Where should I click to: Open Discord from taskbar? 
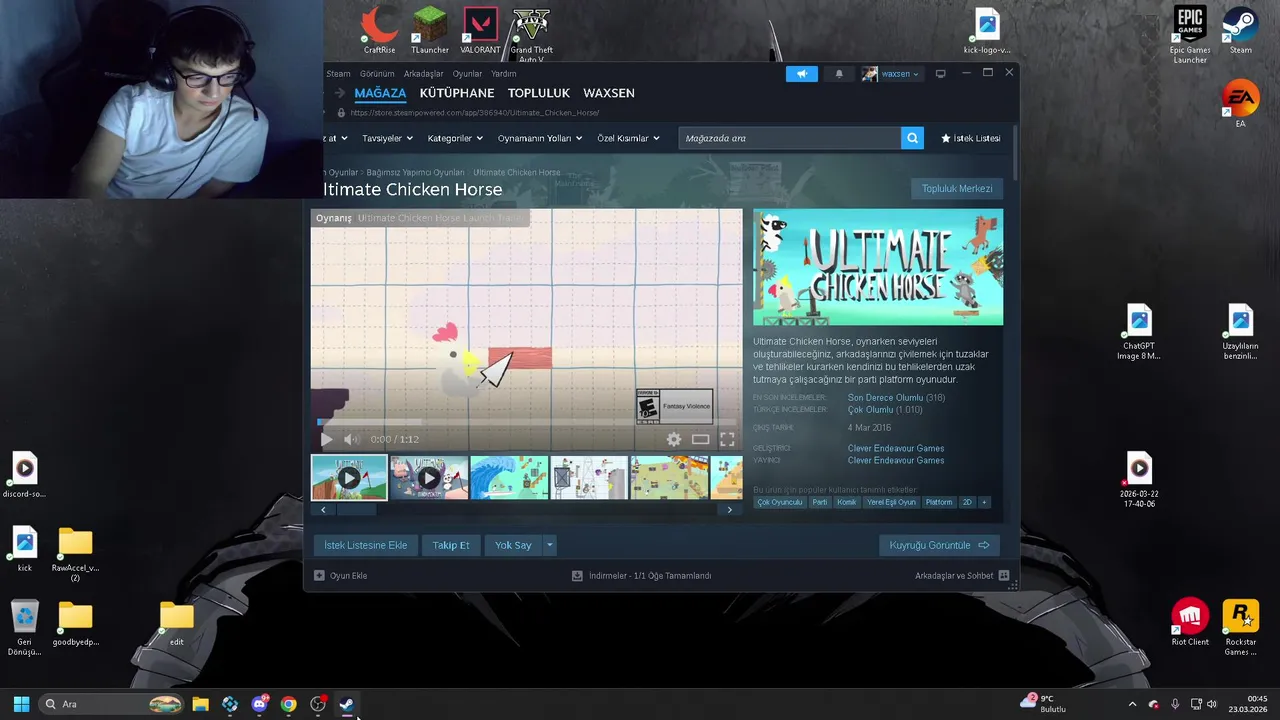pos(260,704)
